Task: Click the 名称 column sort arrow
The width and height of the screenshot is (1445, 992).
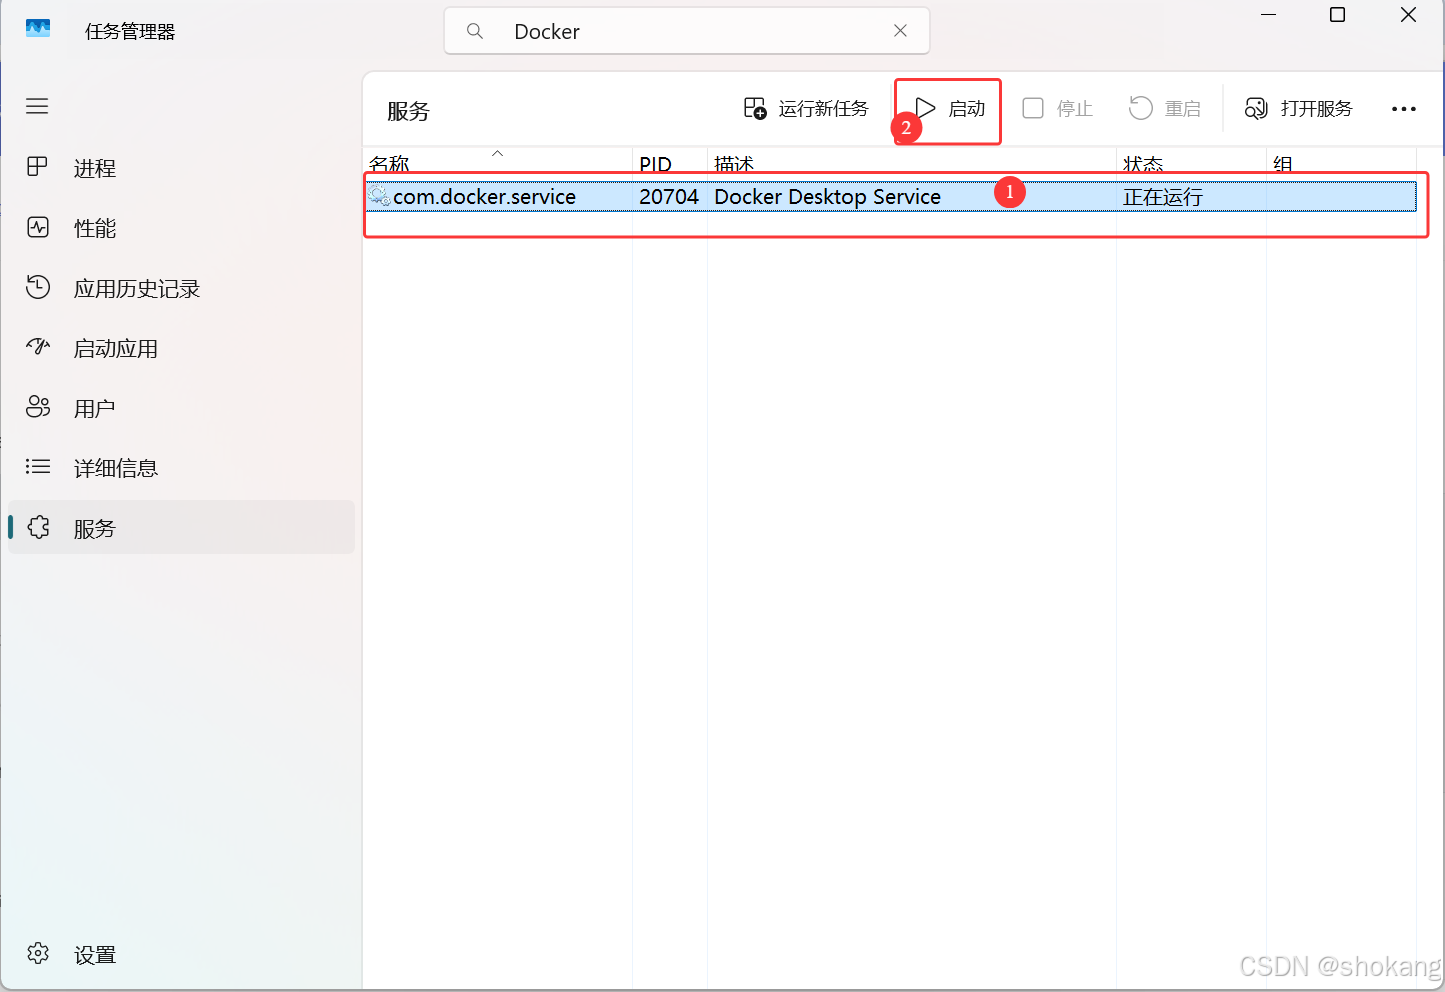Action: [497, 156]
